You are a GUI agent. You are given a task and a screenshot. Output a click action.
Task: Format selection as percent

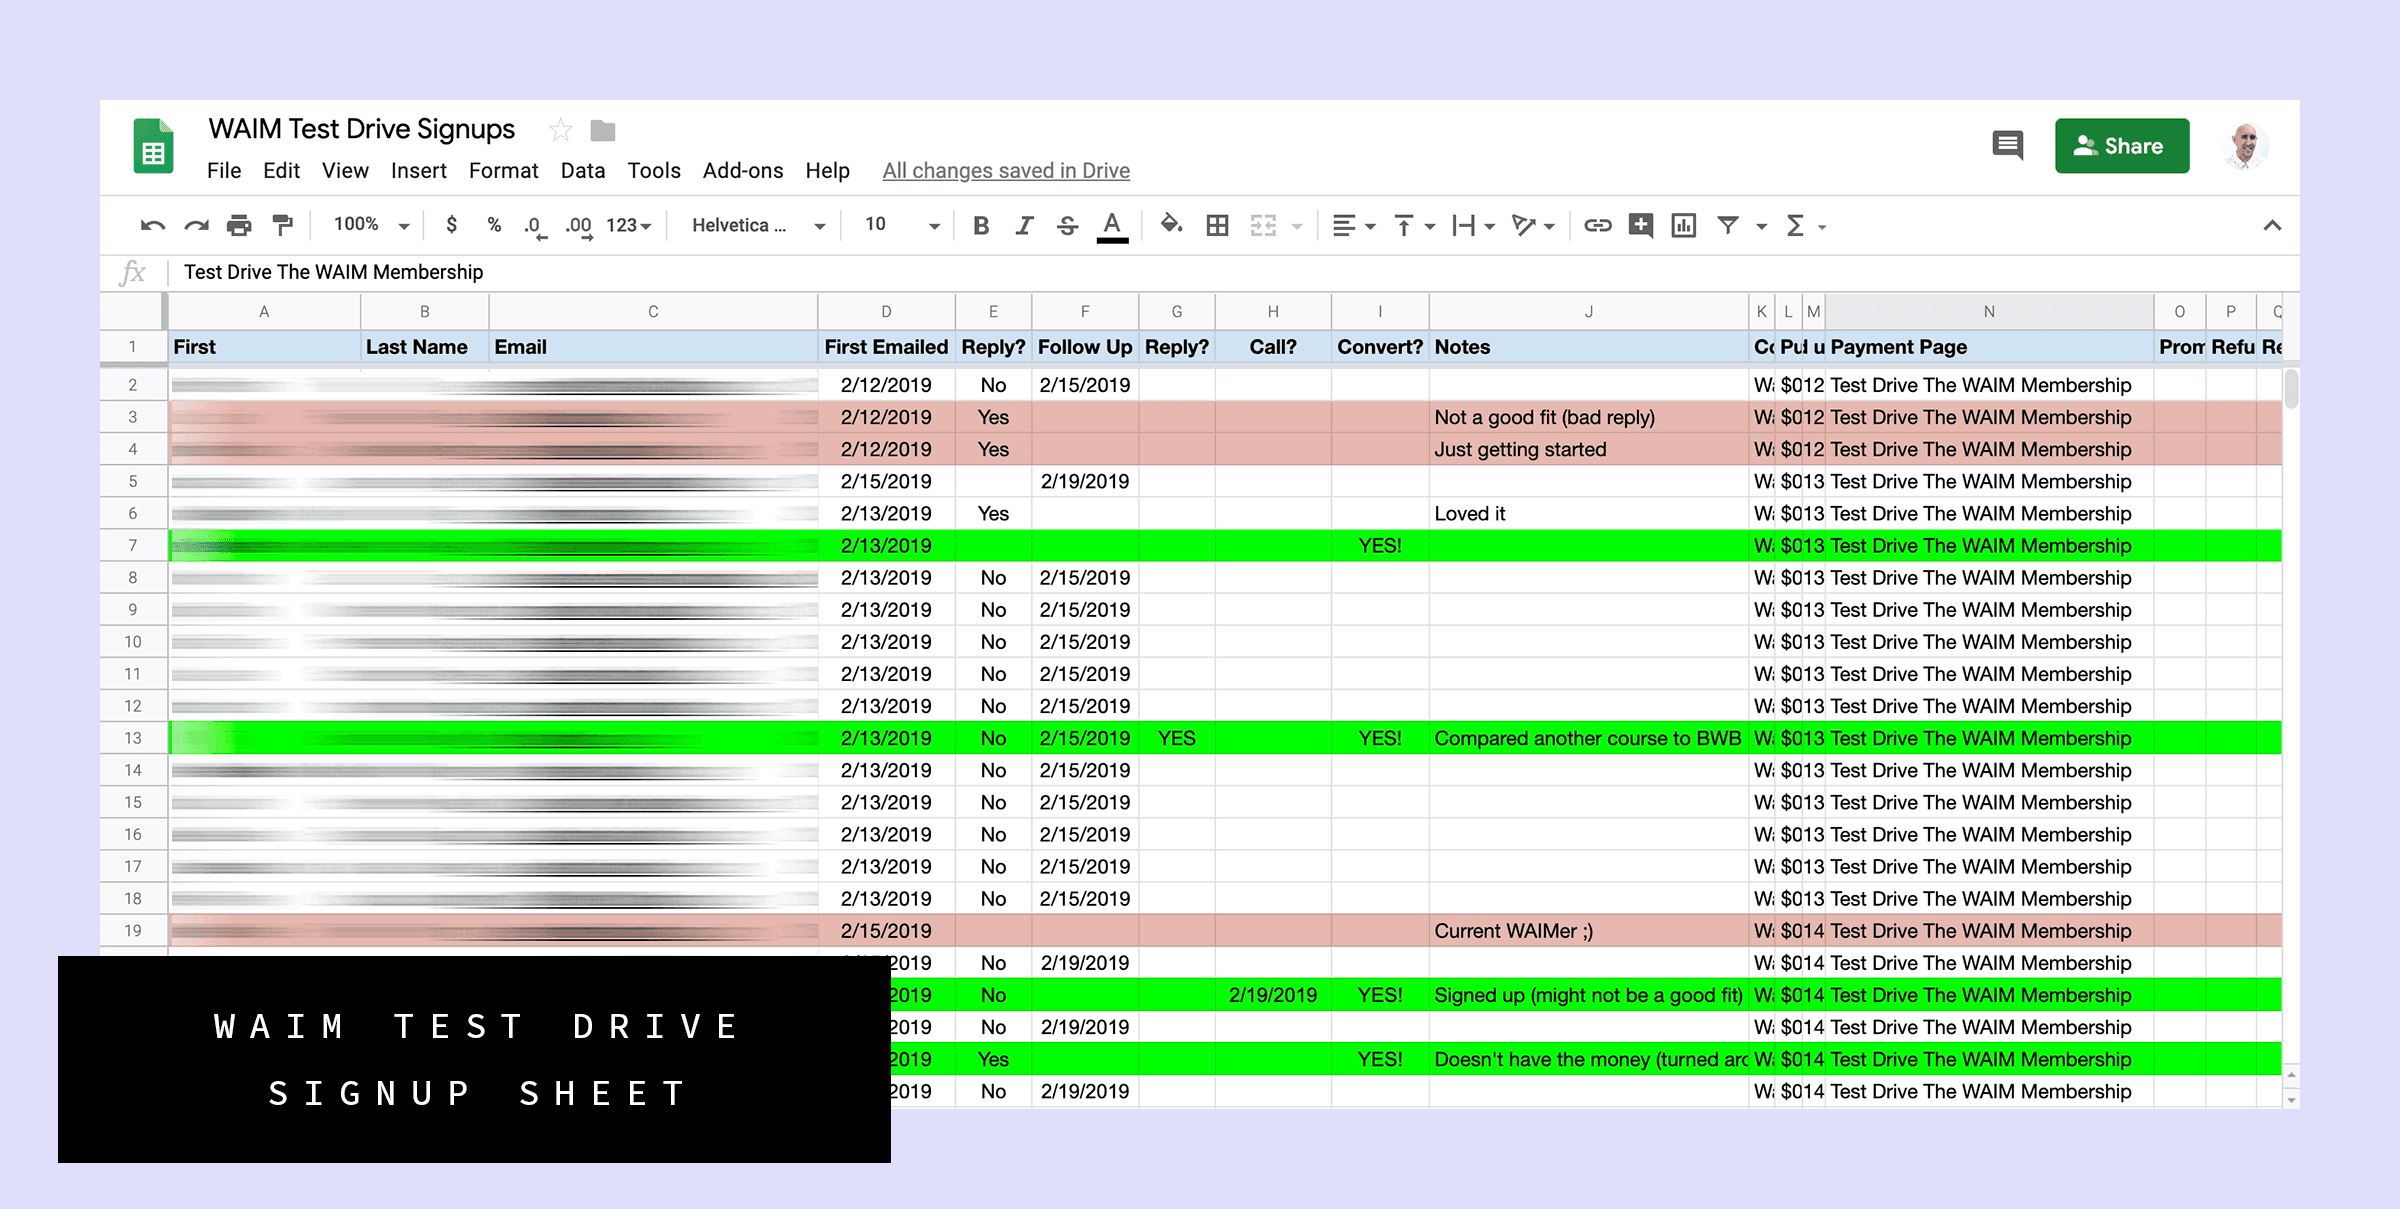click(x=493, y=225)
